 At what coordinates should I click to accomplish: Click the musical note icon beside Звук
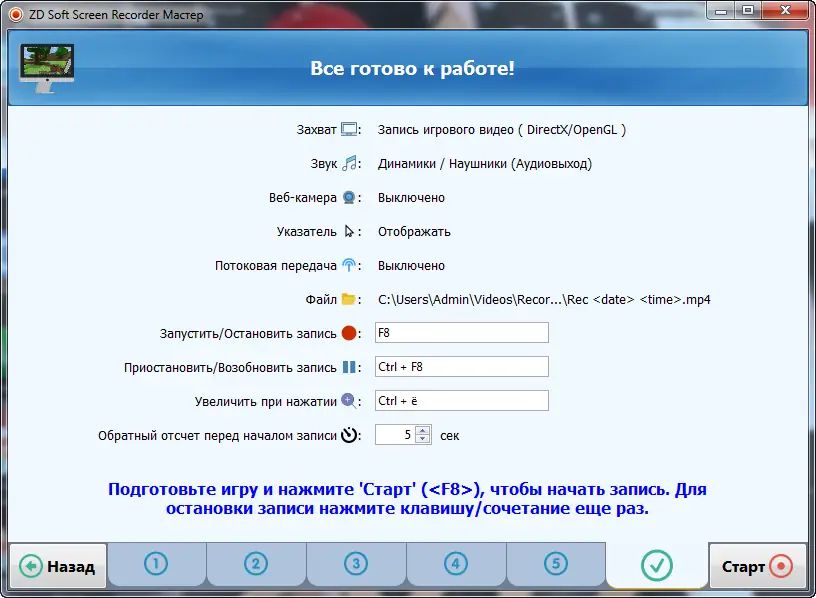click(350, 163)
